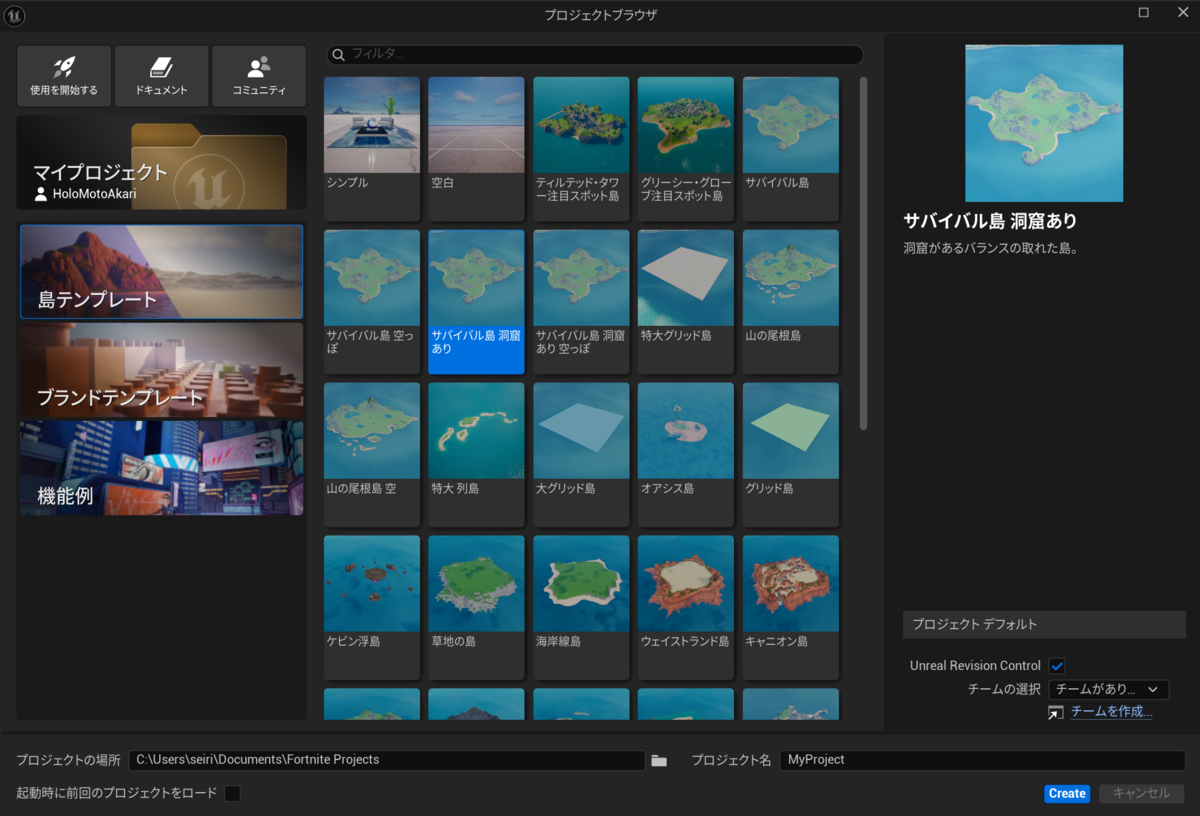Screen dimensions: 1200x816
Task: Select the 山の尾根島 template
Action: 790,302
